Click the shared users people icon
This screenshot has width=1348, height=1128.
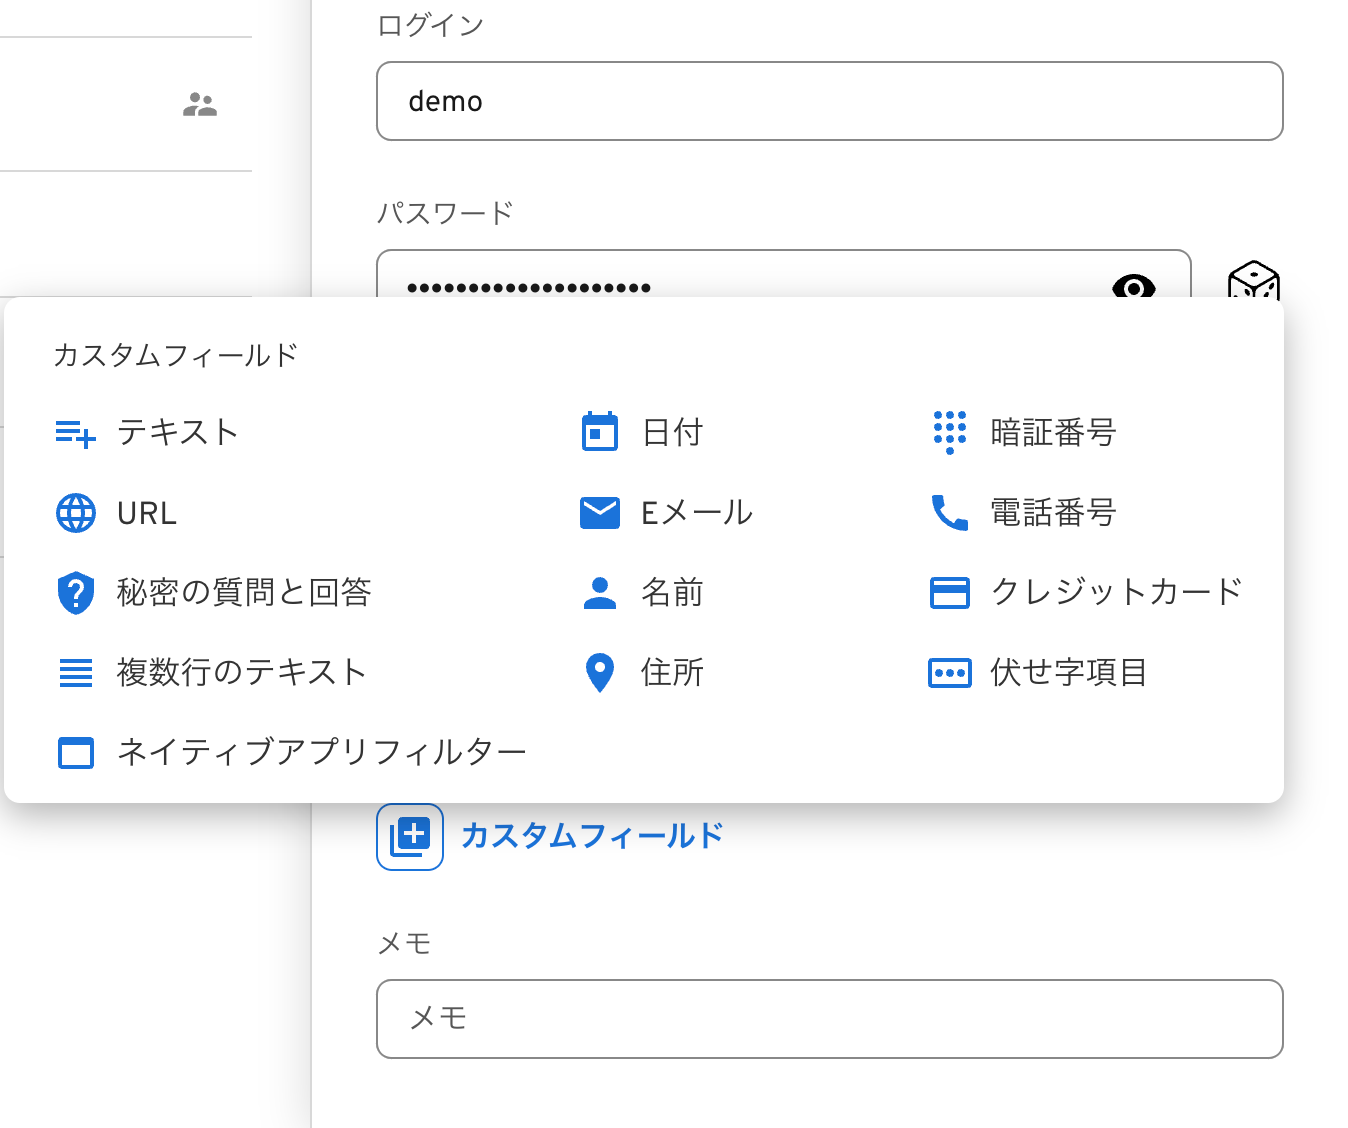[x=200, y=105]
